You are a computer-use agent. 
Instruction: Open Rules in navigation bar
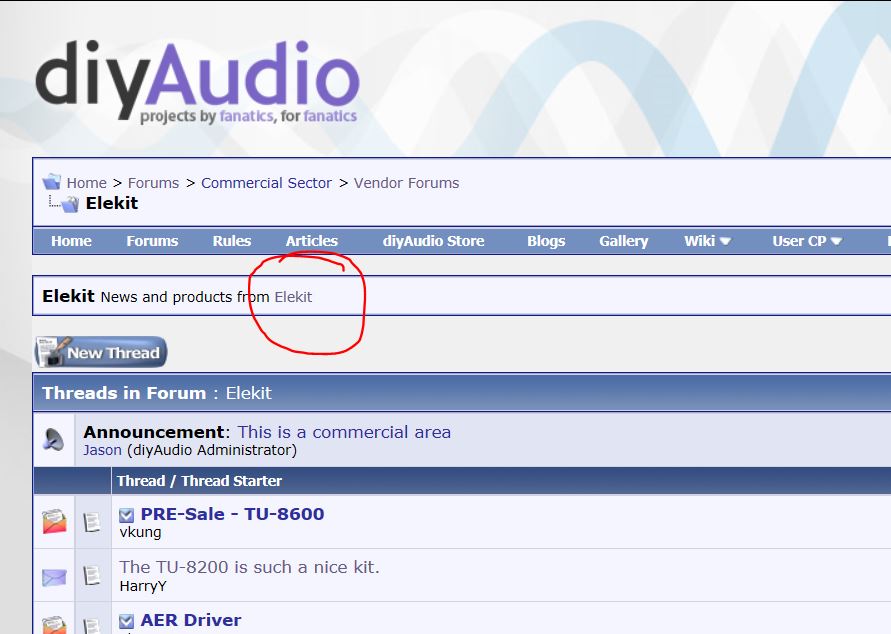(x=232, y=241)
